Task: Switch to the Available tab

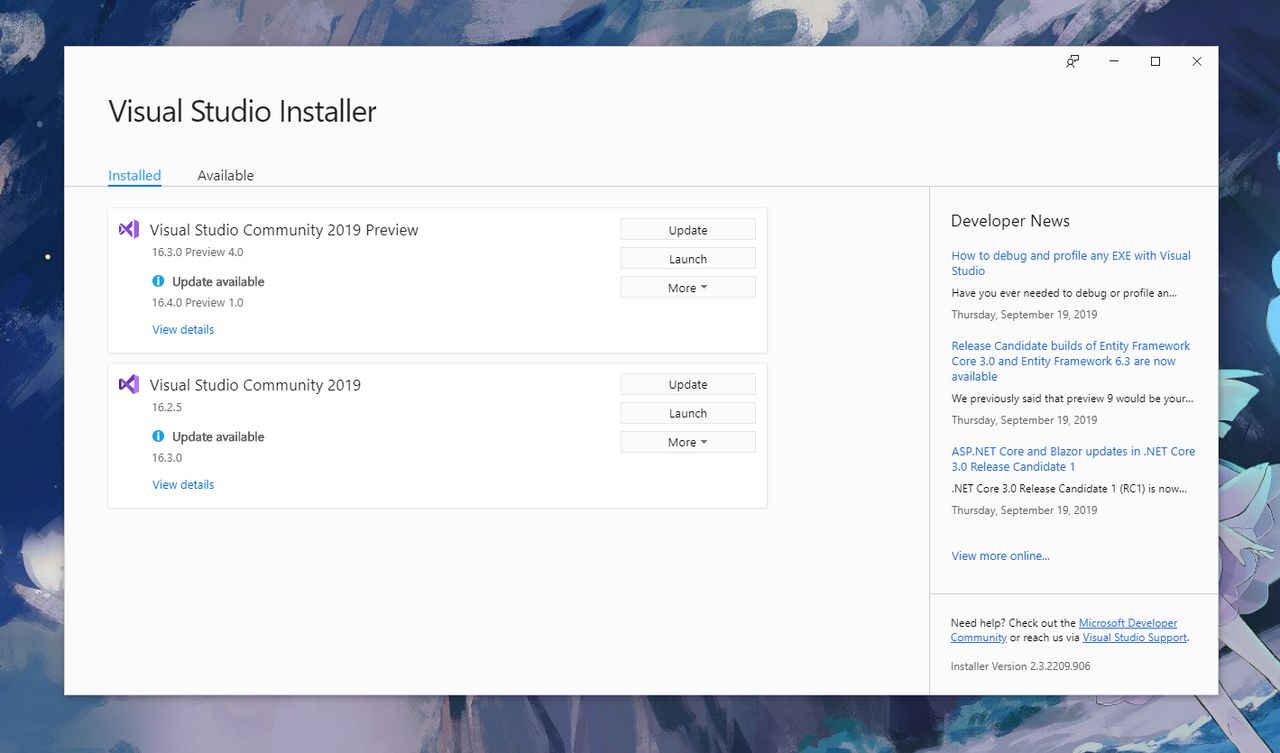Action: [225, 175]
